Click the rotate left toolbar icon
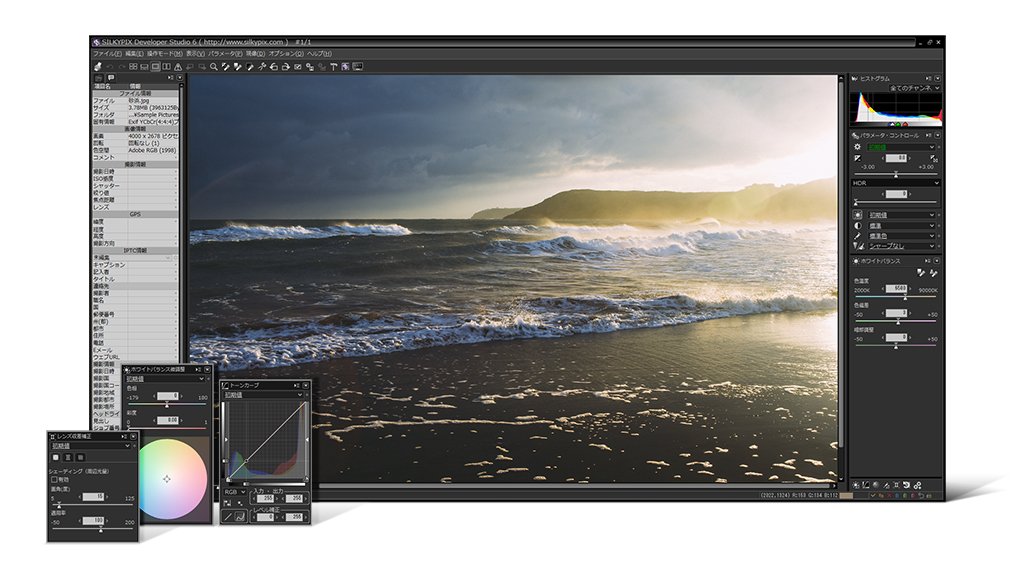This screenshot has height=577, width=1020. pyautogui.click(x=274, y=66)
